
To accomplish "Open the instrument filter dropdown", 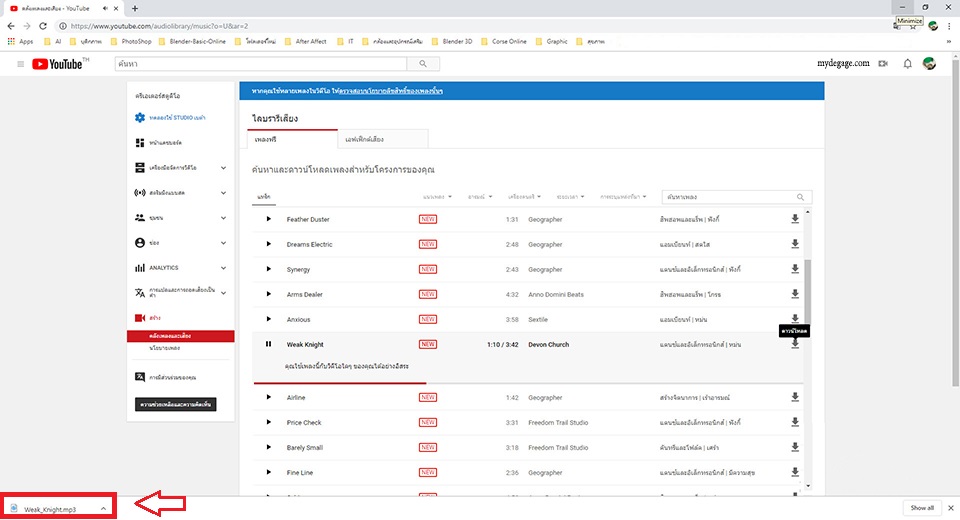I will [x=524, y=197].
